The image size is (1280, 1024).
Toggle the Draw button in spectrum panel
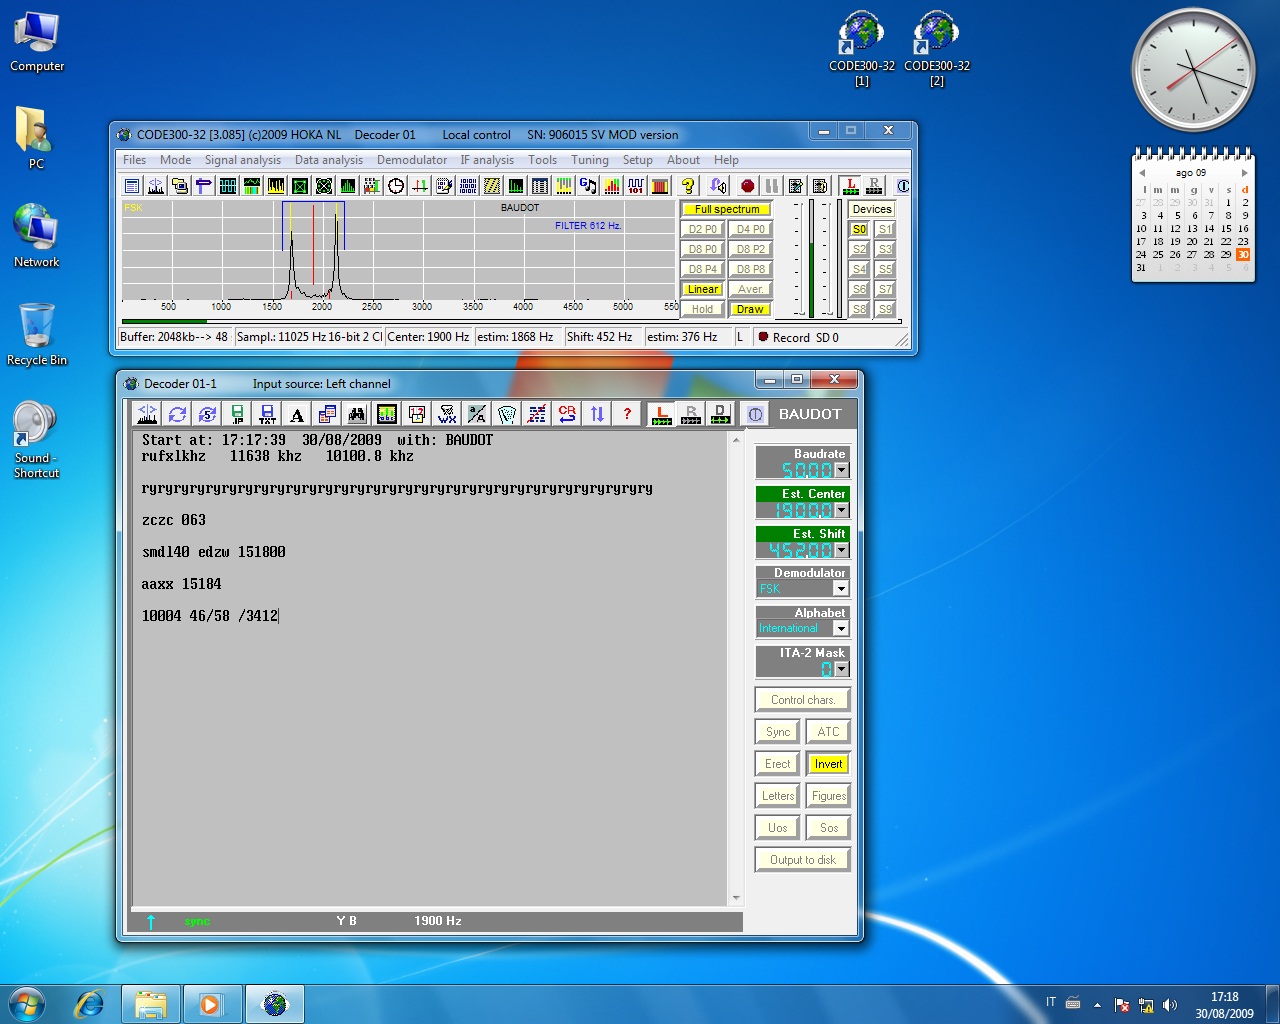pyautogui.click(x=750, y=309)
